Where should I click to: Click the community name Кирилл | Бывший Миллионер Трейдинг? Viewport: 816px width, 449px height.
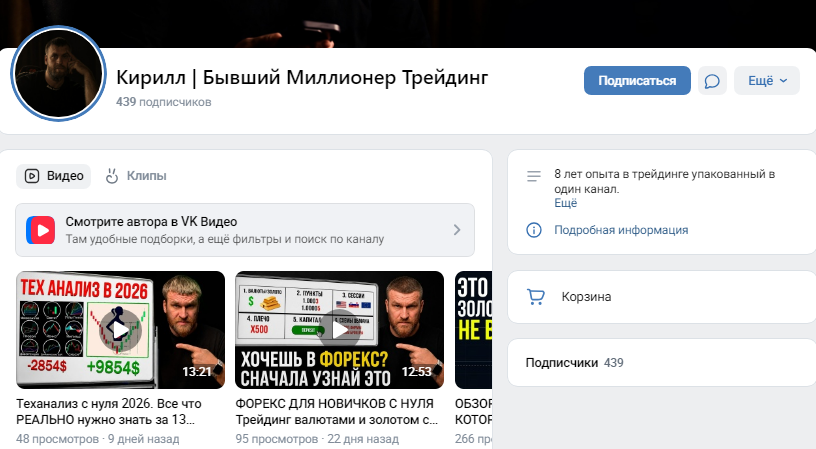302,78
